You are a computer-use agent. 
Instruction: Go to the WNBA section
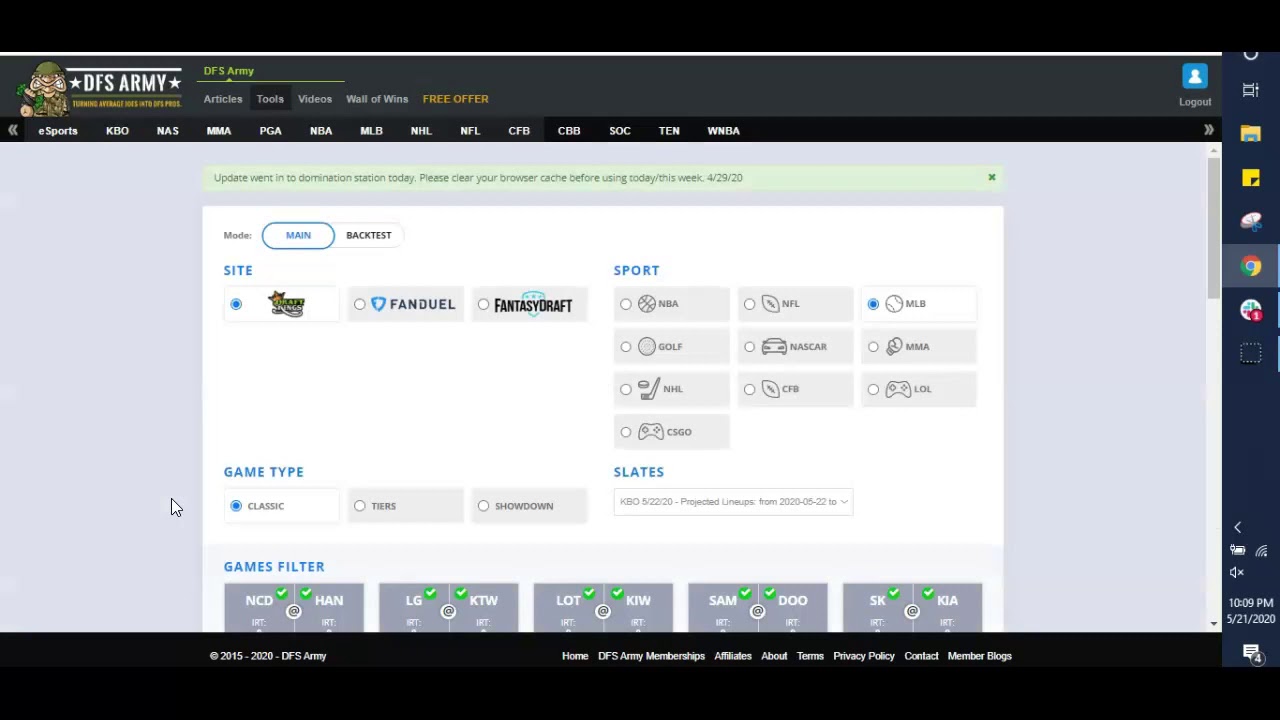pos(723,131)
